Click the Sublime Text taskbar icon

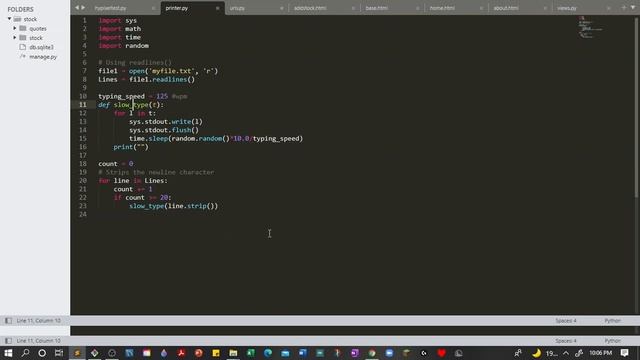(77, 353)
